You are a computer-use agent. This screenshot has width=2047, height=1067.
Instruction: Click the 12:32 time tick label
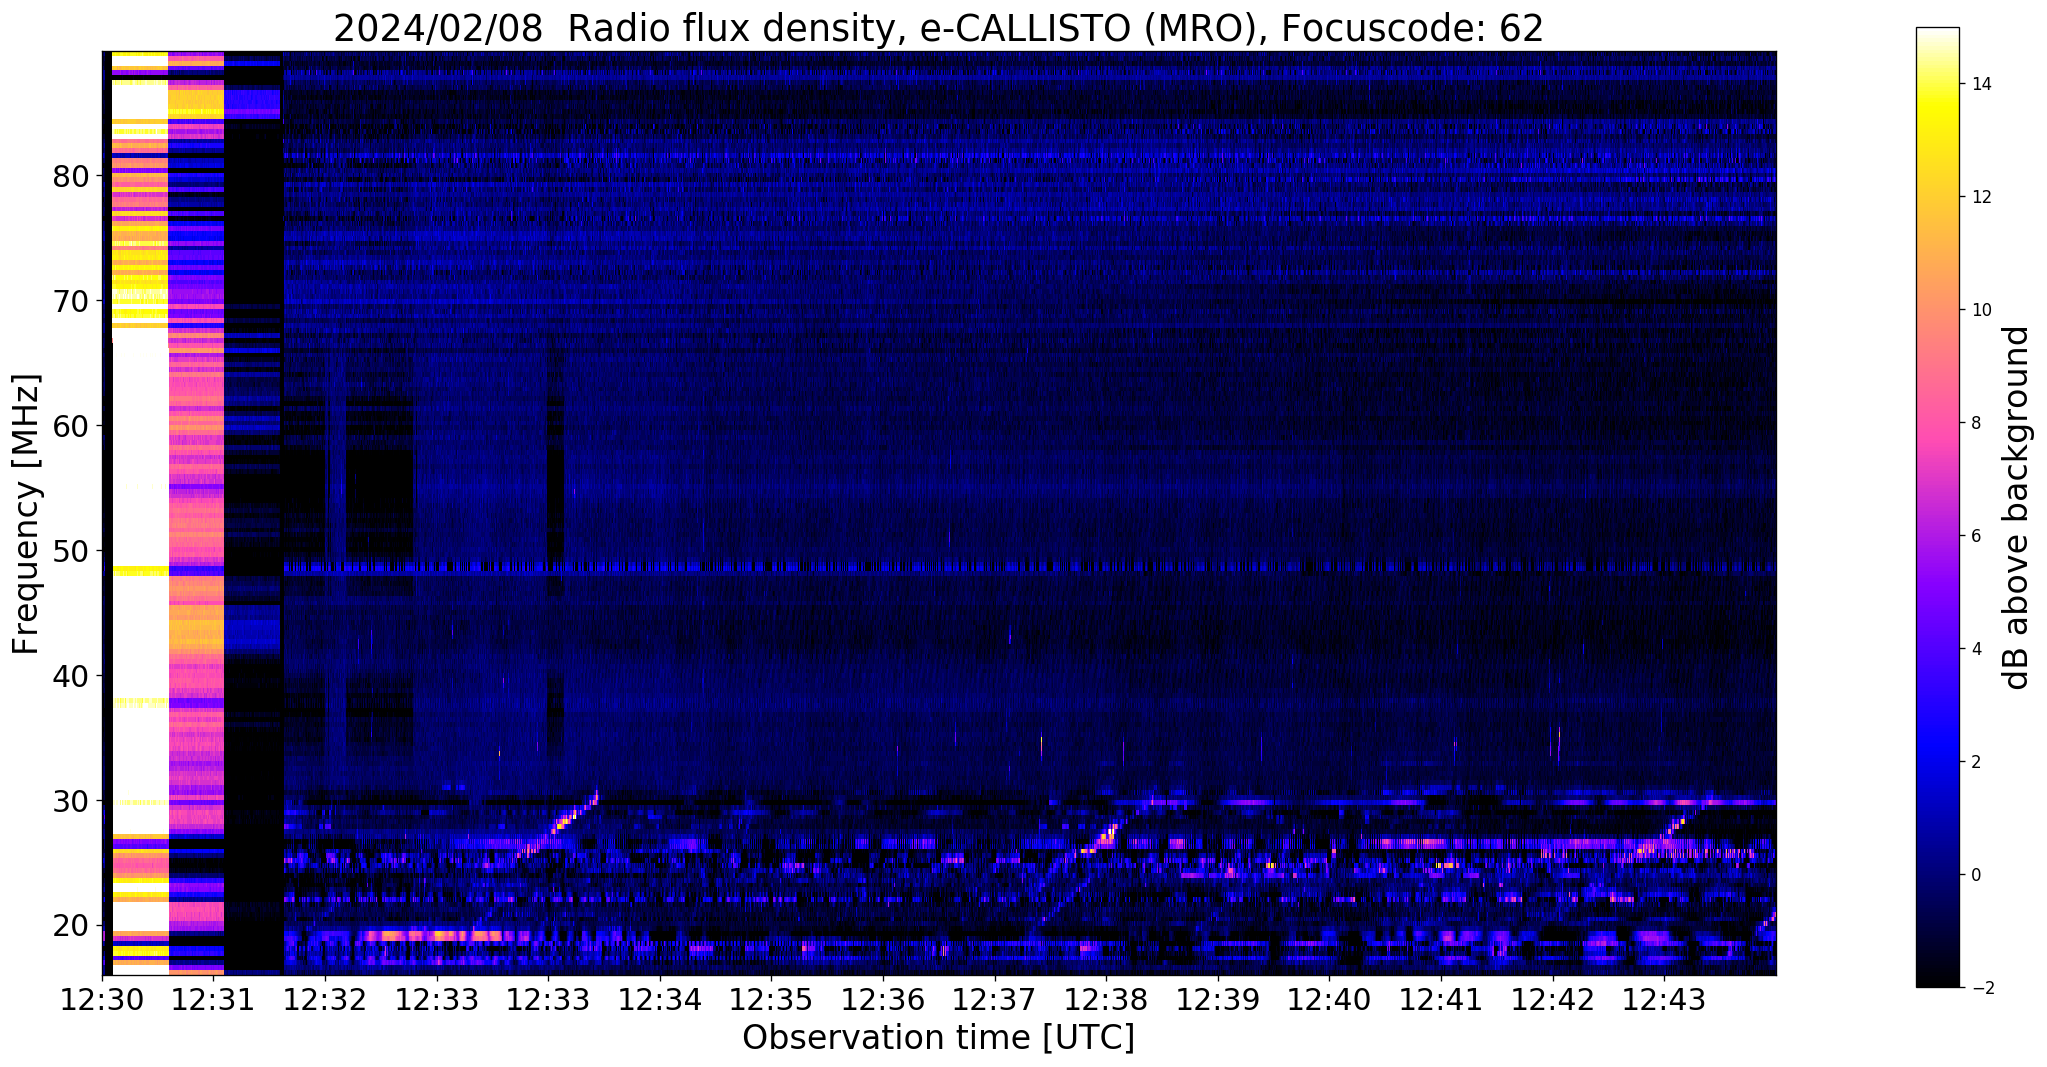325,999
